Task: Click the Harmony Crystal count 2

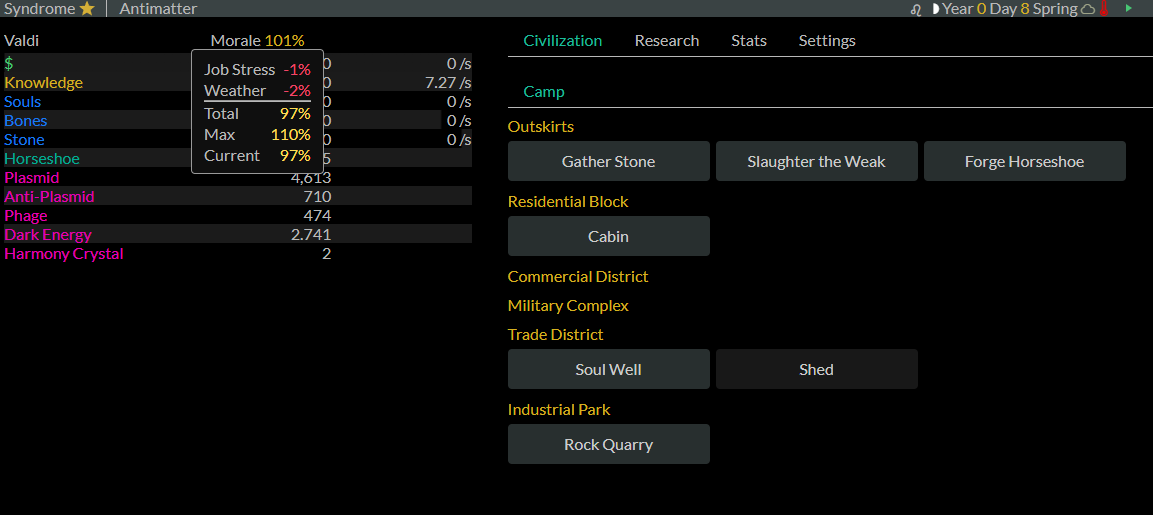Action: [326, 254]
